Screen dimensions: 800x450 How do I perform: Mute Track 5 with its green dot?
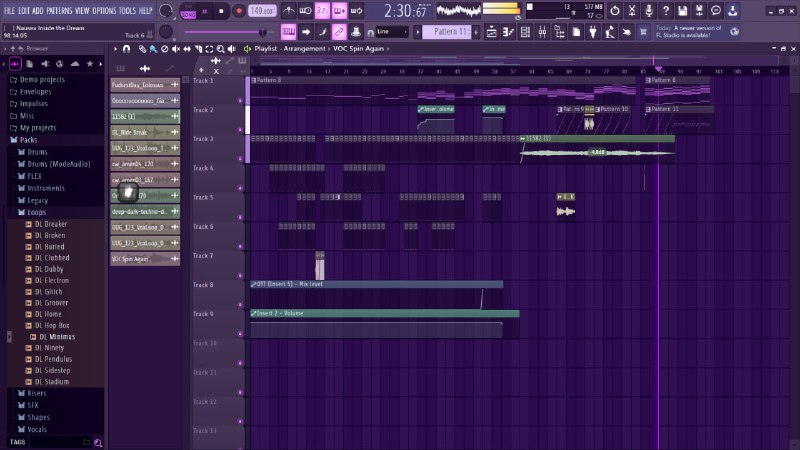(240, 217)
